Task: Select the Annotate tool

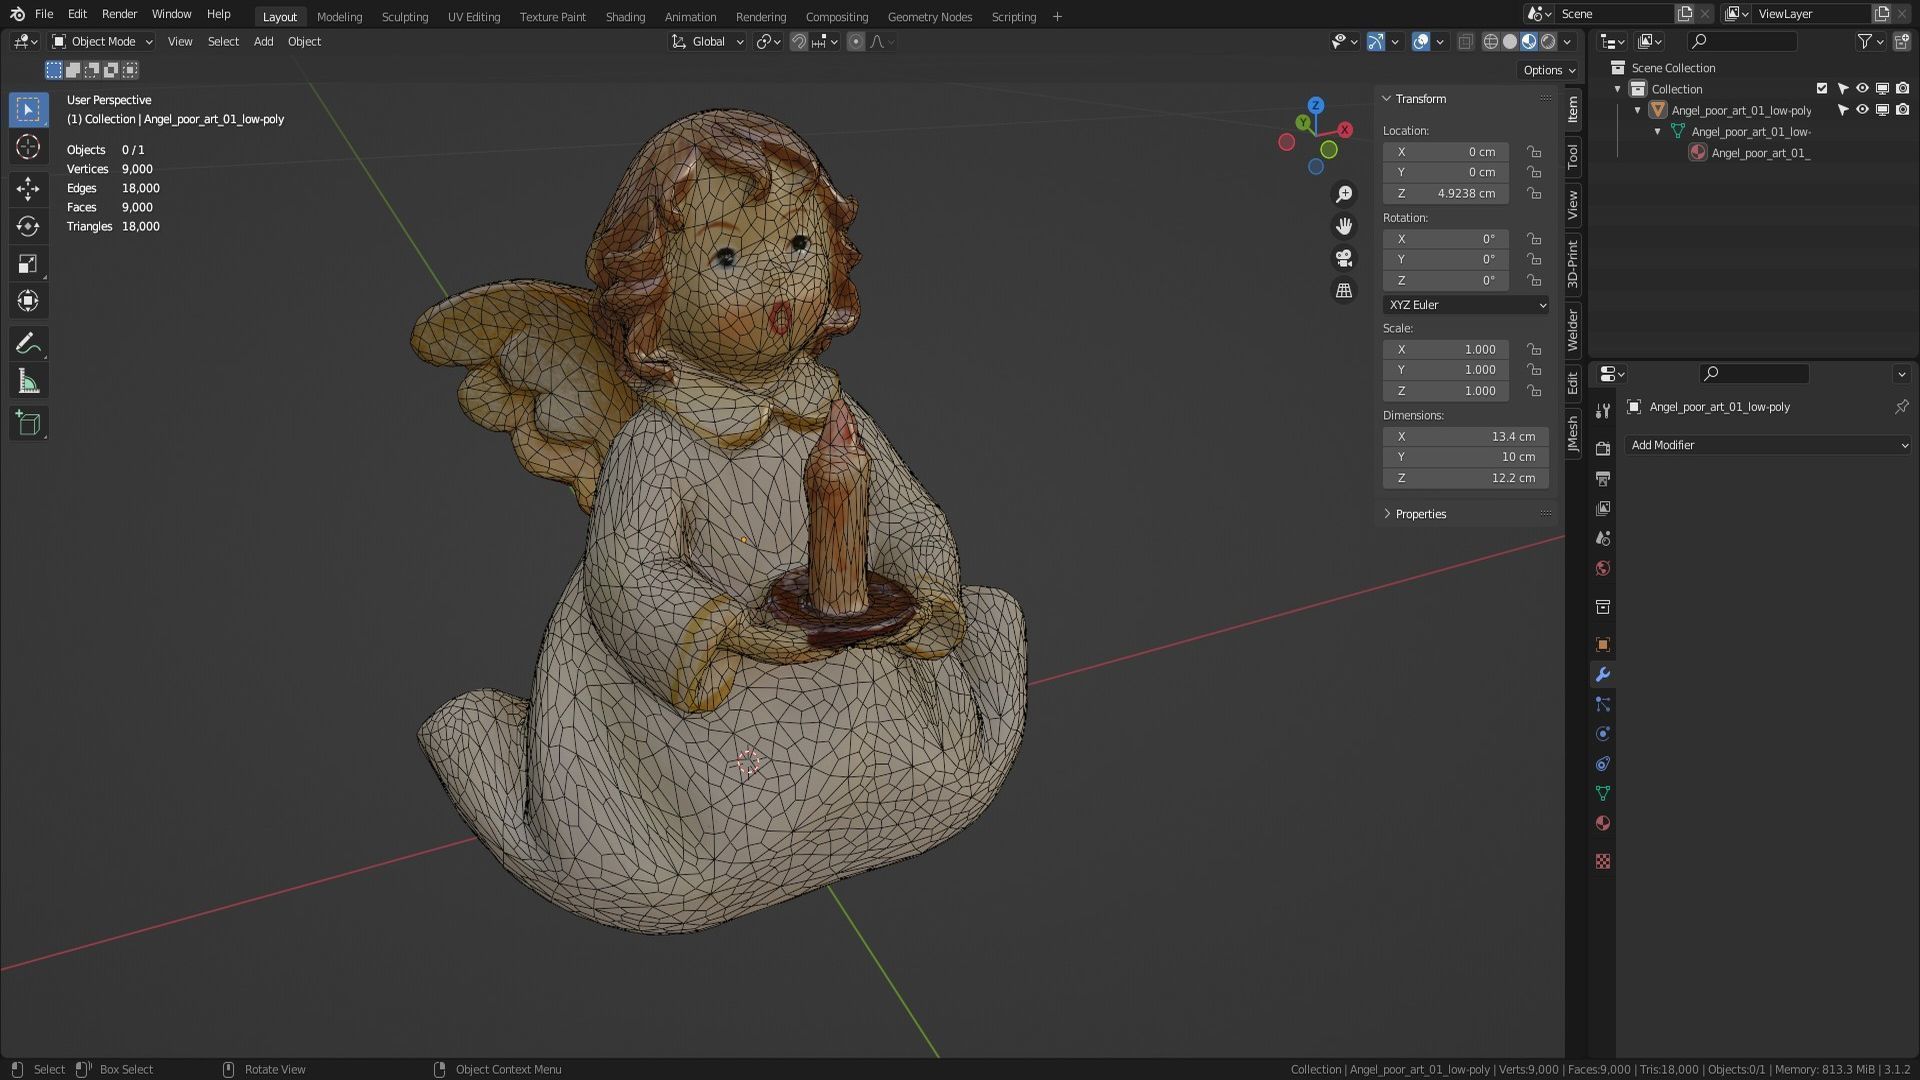Action: click(28, 343)
